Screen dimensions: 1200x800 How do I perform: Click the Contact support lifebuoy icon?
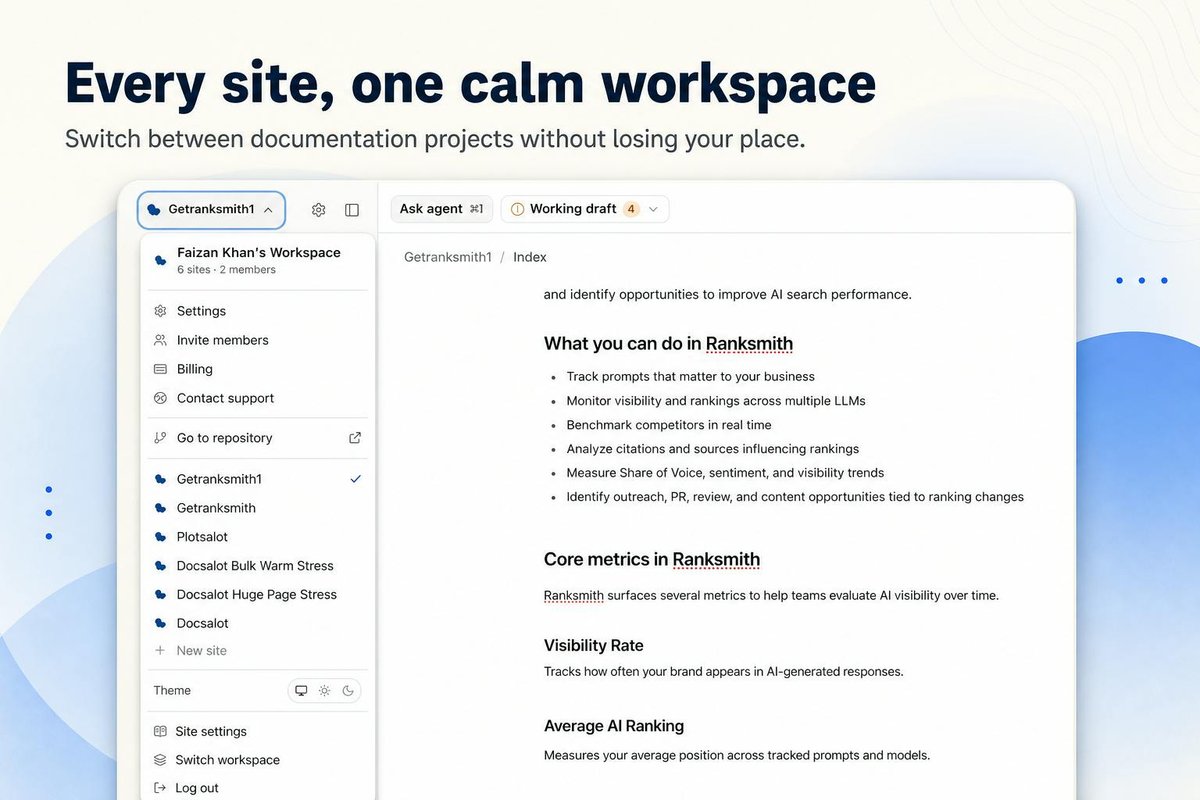point(160,398)
